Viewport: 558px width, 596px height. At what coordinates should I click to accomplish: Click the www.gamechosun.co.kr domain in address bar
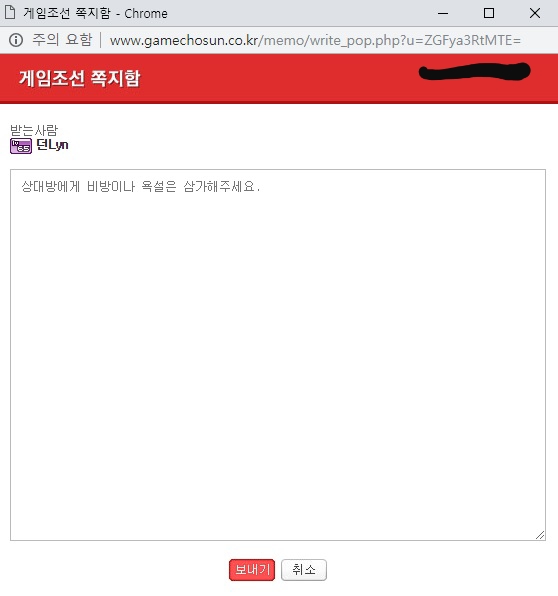coord(184,40)
